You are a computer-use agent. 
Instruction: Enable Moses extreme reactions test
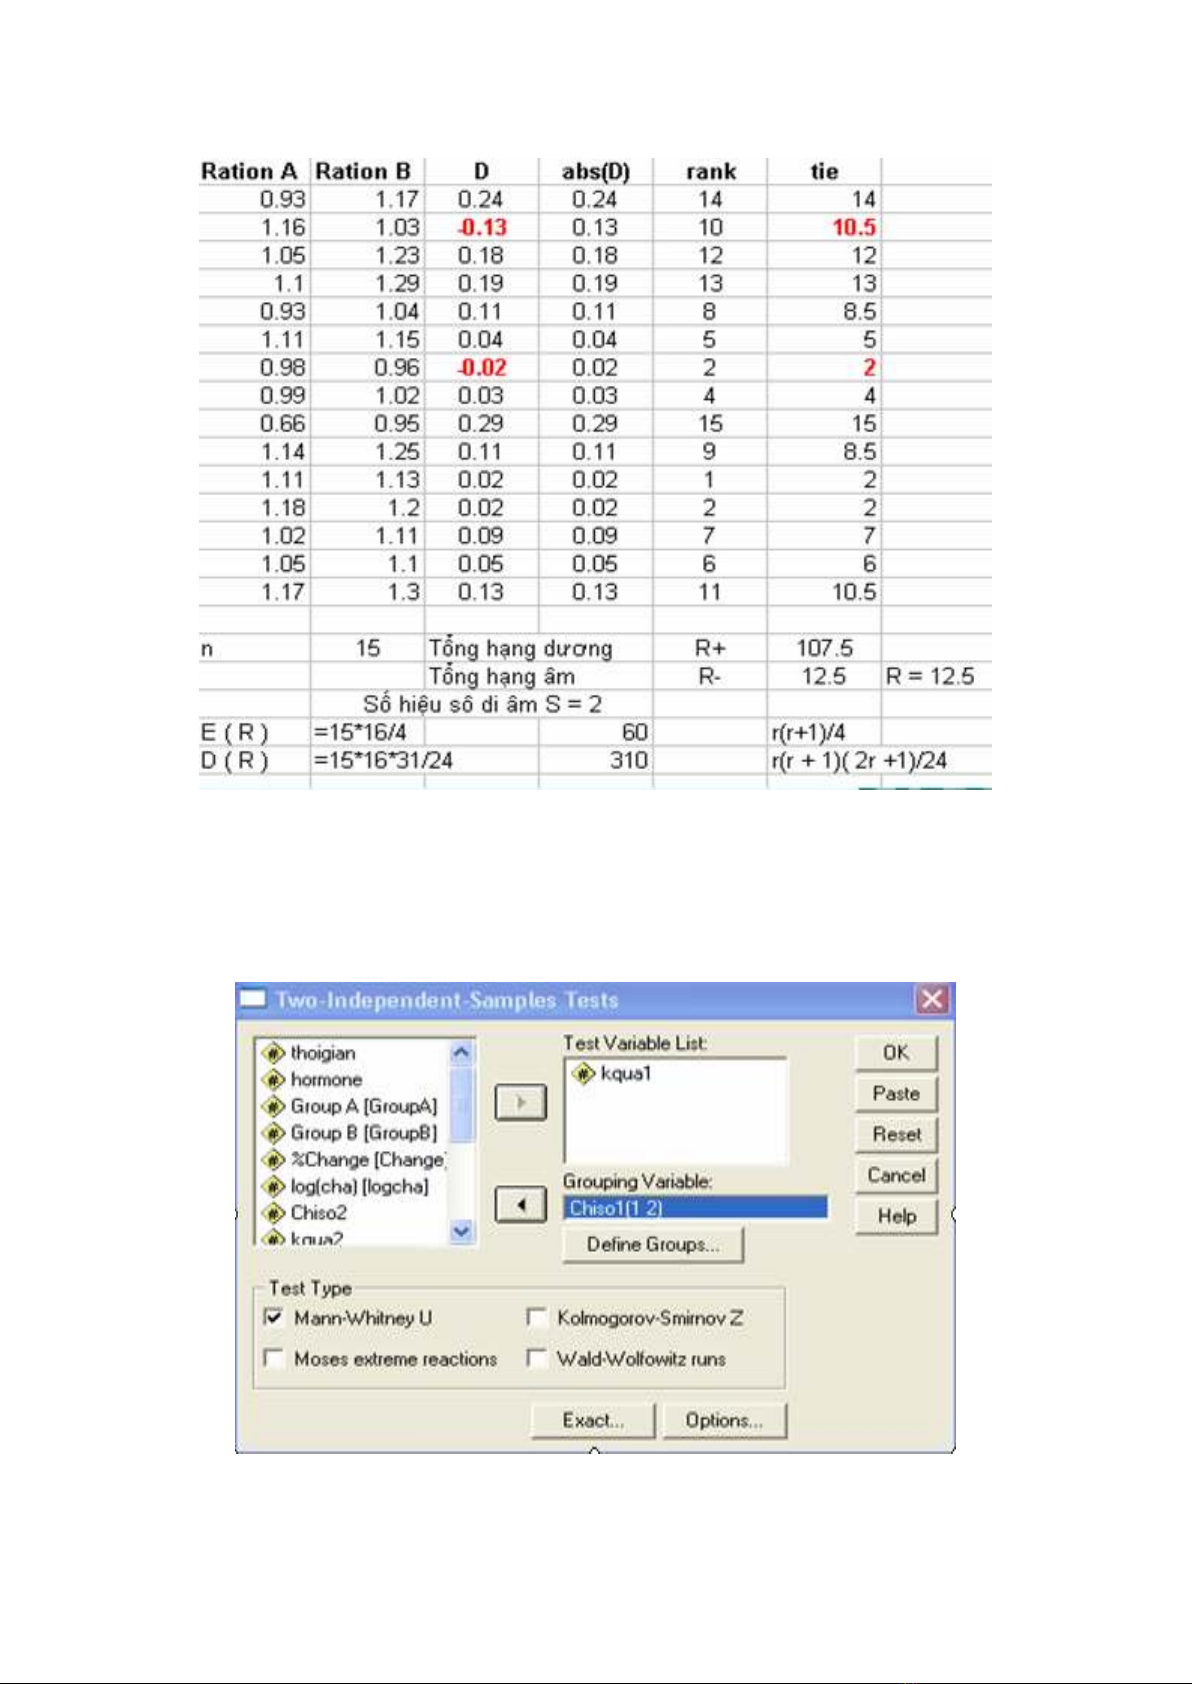[273, 1359]
